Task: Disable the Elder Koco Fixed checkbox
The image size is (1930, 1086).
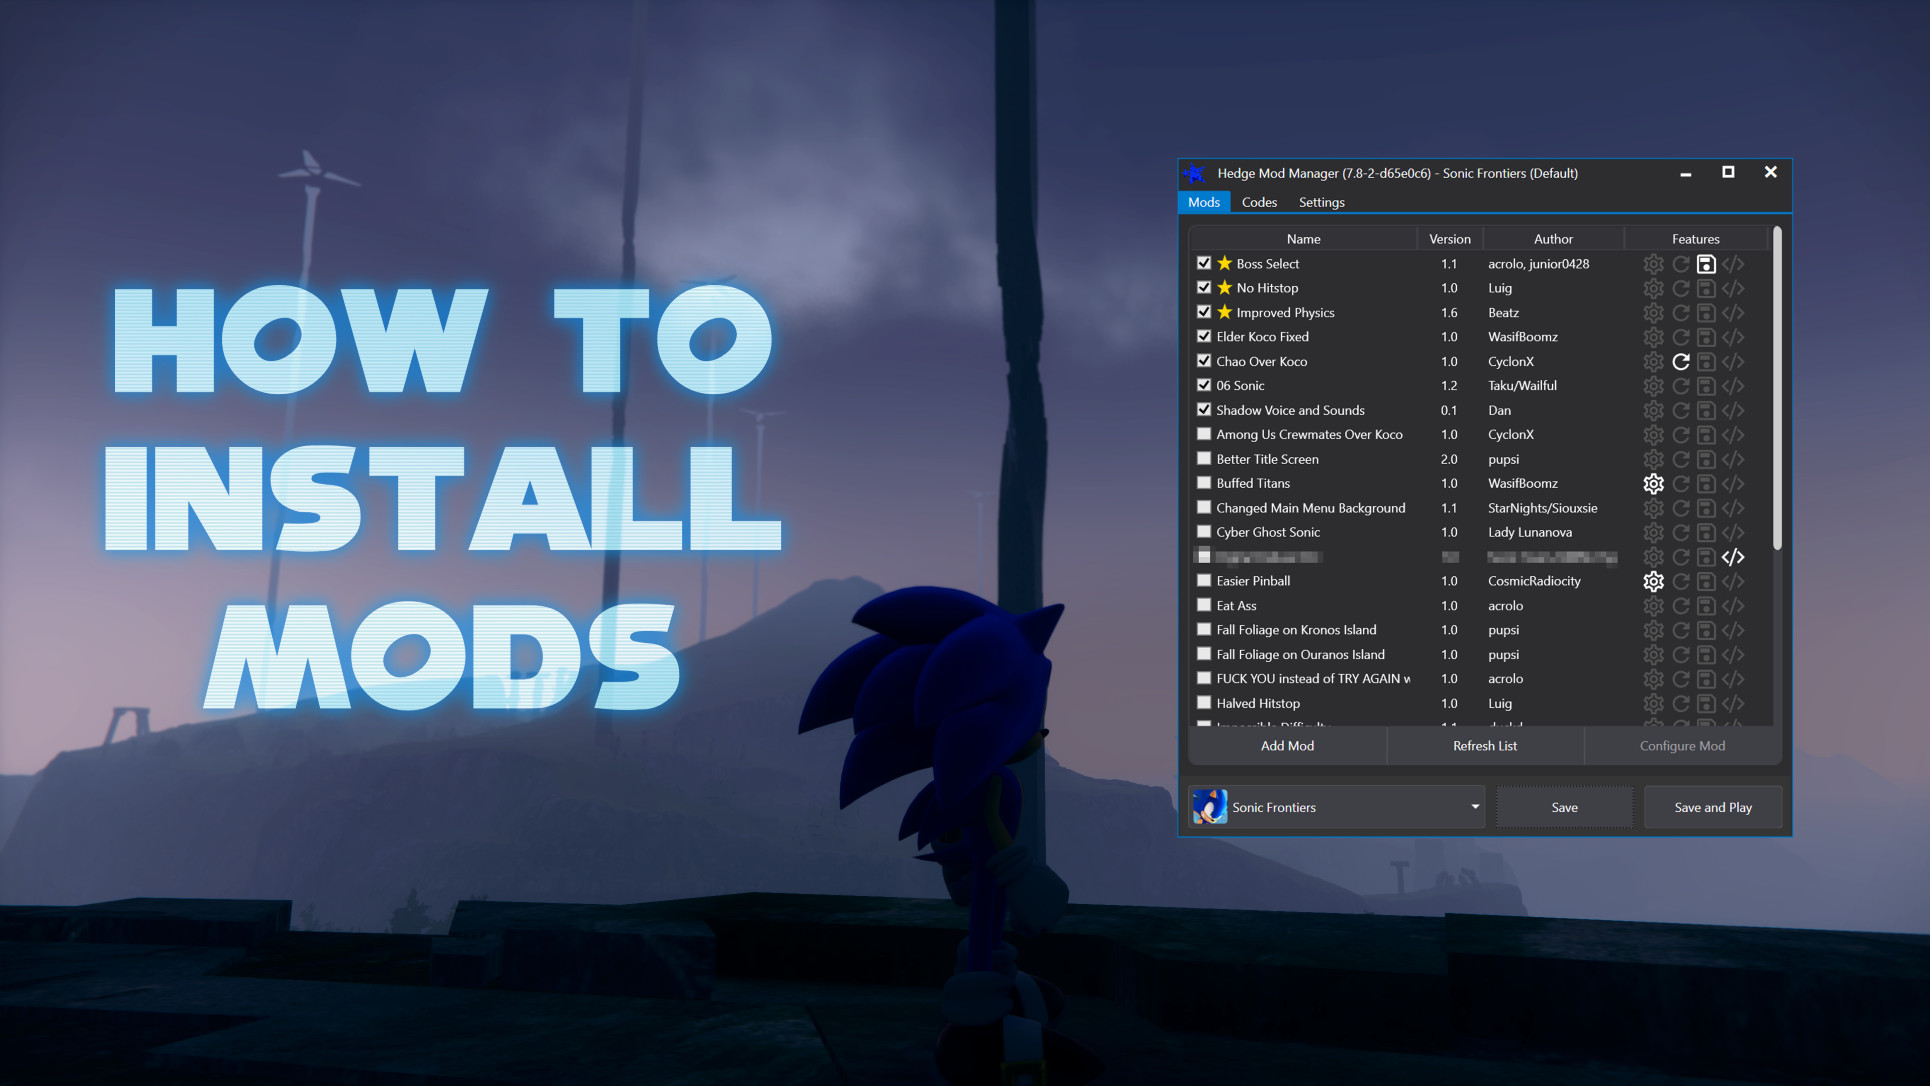Action: pos(1202,335)
